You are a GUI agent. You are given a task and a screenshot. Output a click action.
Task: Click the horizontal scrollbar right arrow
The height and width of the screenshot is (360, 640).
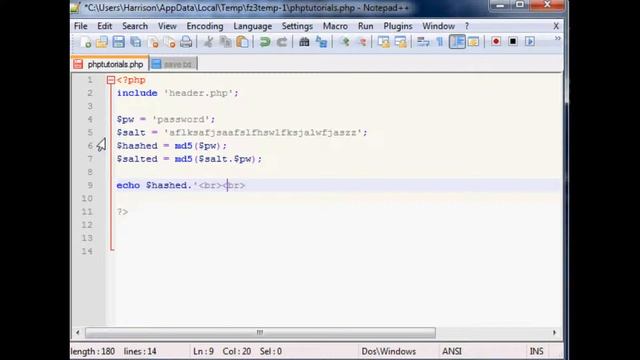point(554,333)
